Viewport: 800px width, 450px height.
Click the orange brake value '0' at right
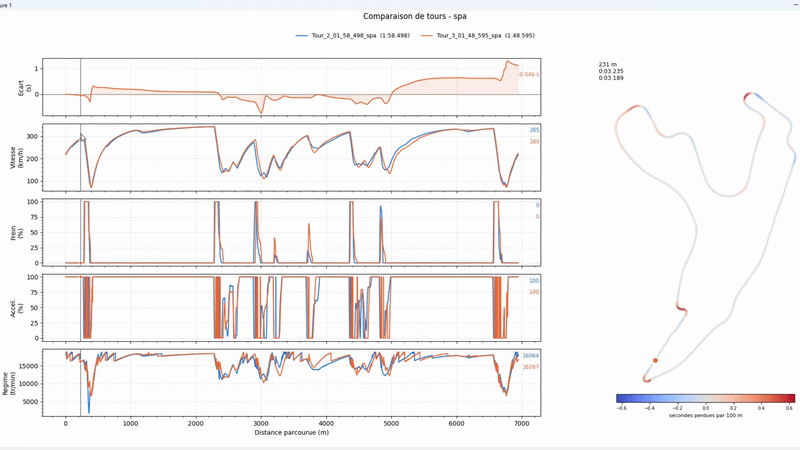[x=537, y=217]
